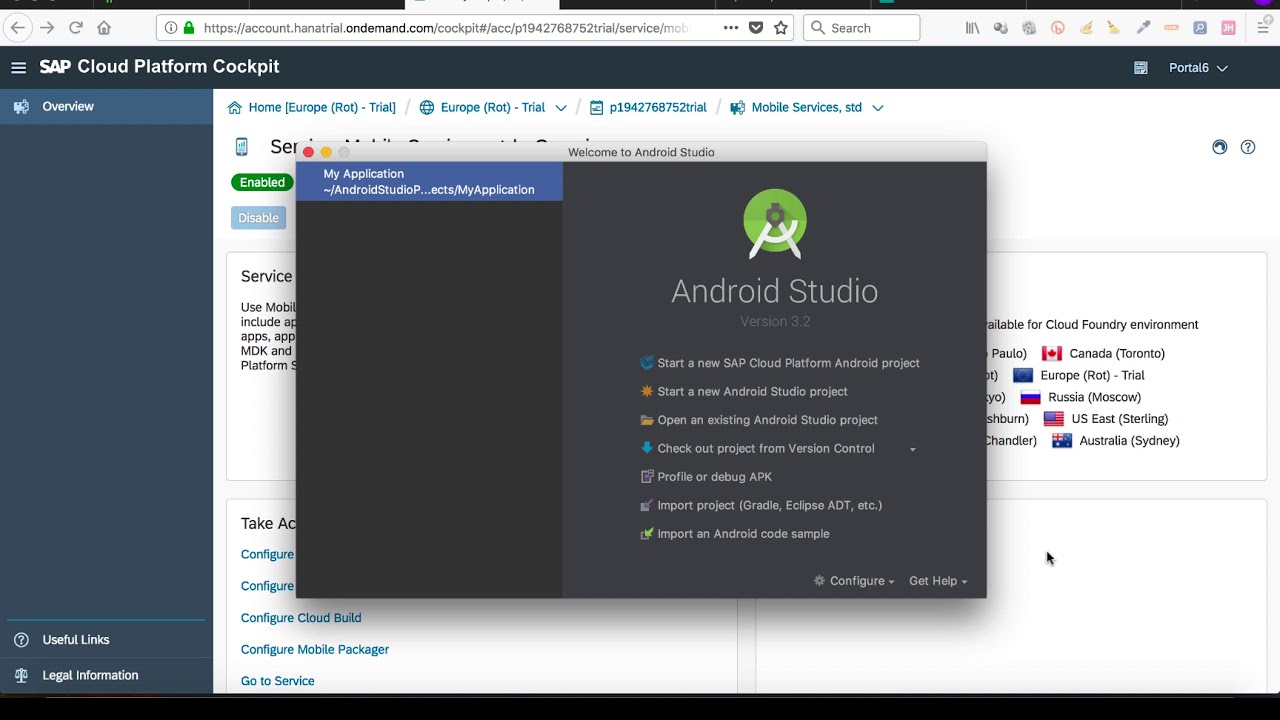Expand the Europe (Rot) - Trial breadcrumb chevron
The width and height of the screenshot is (1280, 720).
click(x=561, y=108)
